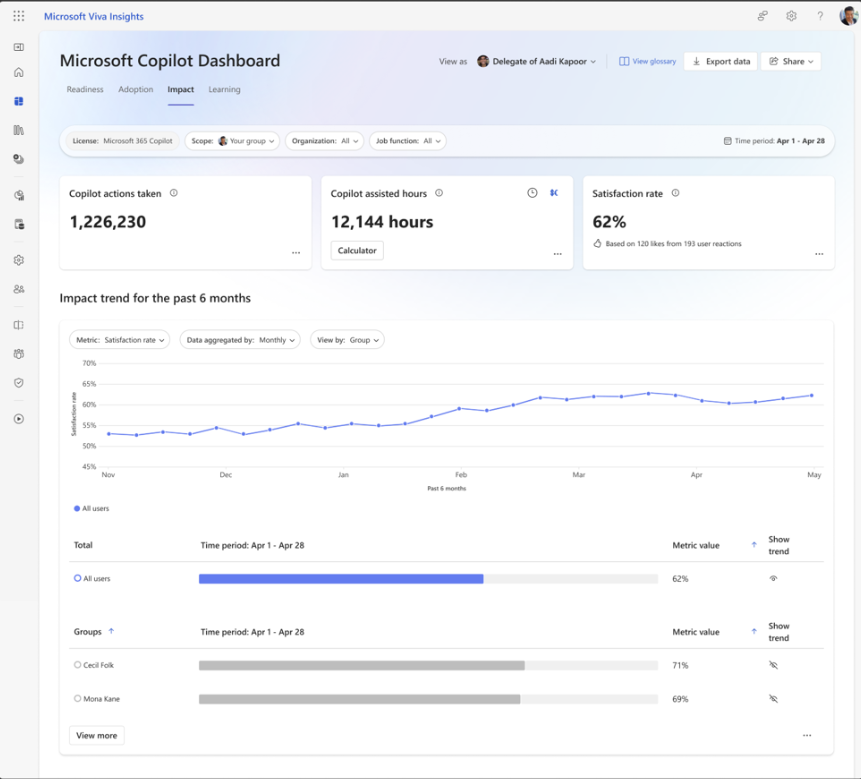Click clock icon on Copilot assisted hours
Image resolution: width=861 pixels, height=779 pixels.
pyautogui.click(x=532, y=193)
